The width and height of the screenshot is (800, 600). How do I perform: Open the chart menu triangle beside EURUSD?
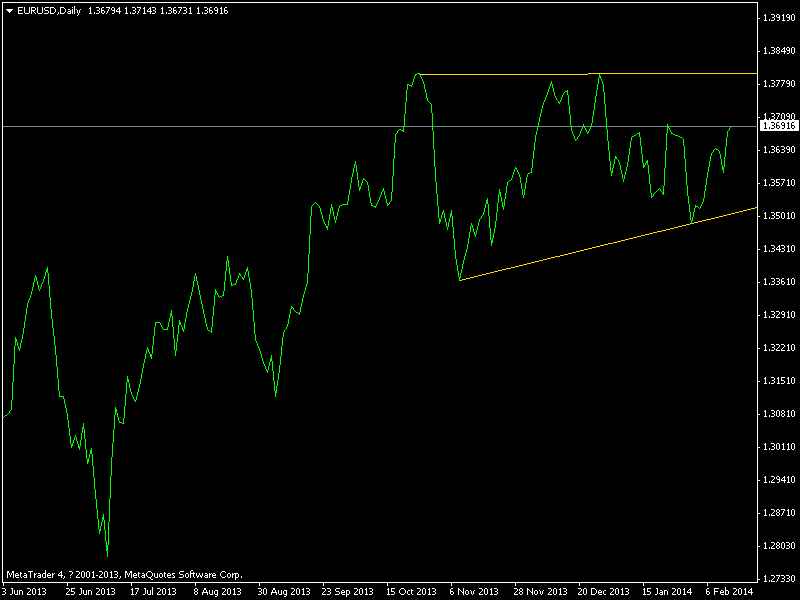pyautogui.click(x=9, y=11)
